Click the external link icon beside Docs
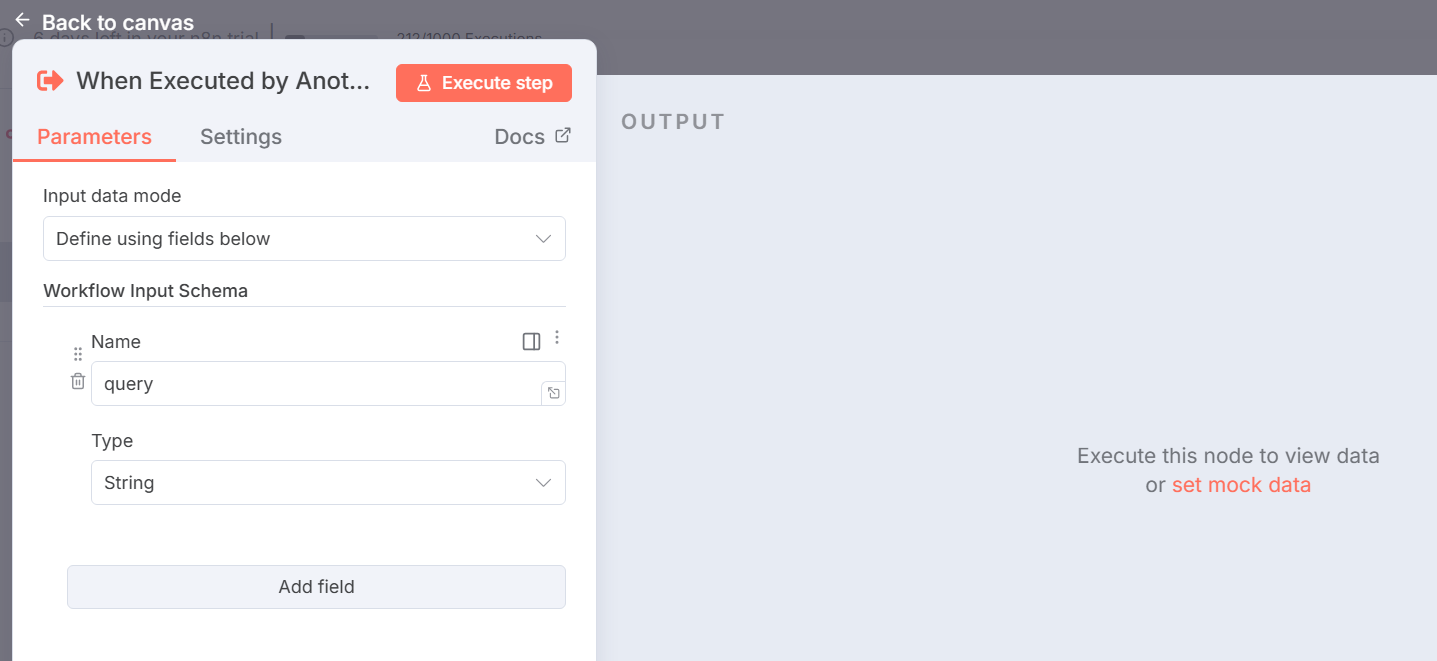 [563, 136]
